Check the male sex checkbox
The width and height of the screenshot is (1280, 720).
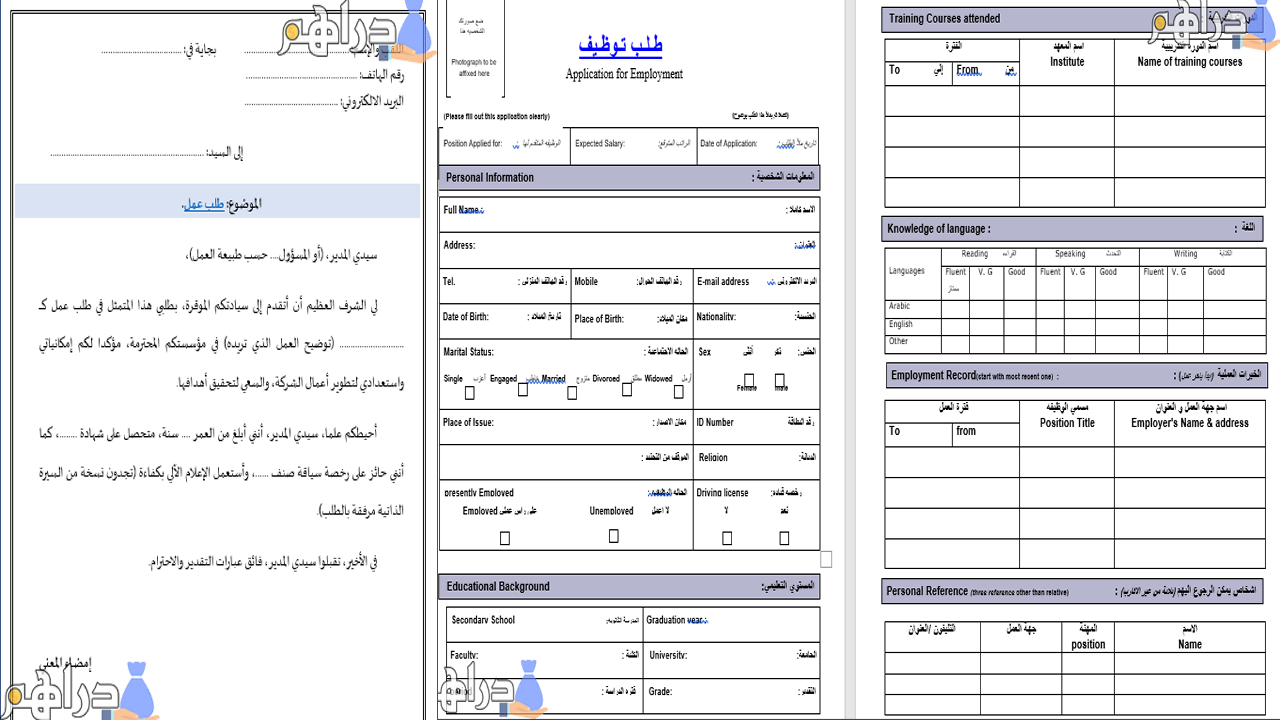pyautogui.click(x=780, y=380)
